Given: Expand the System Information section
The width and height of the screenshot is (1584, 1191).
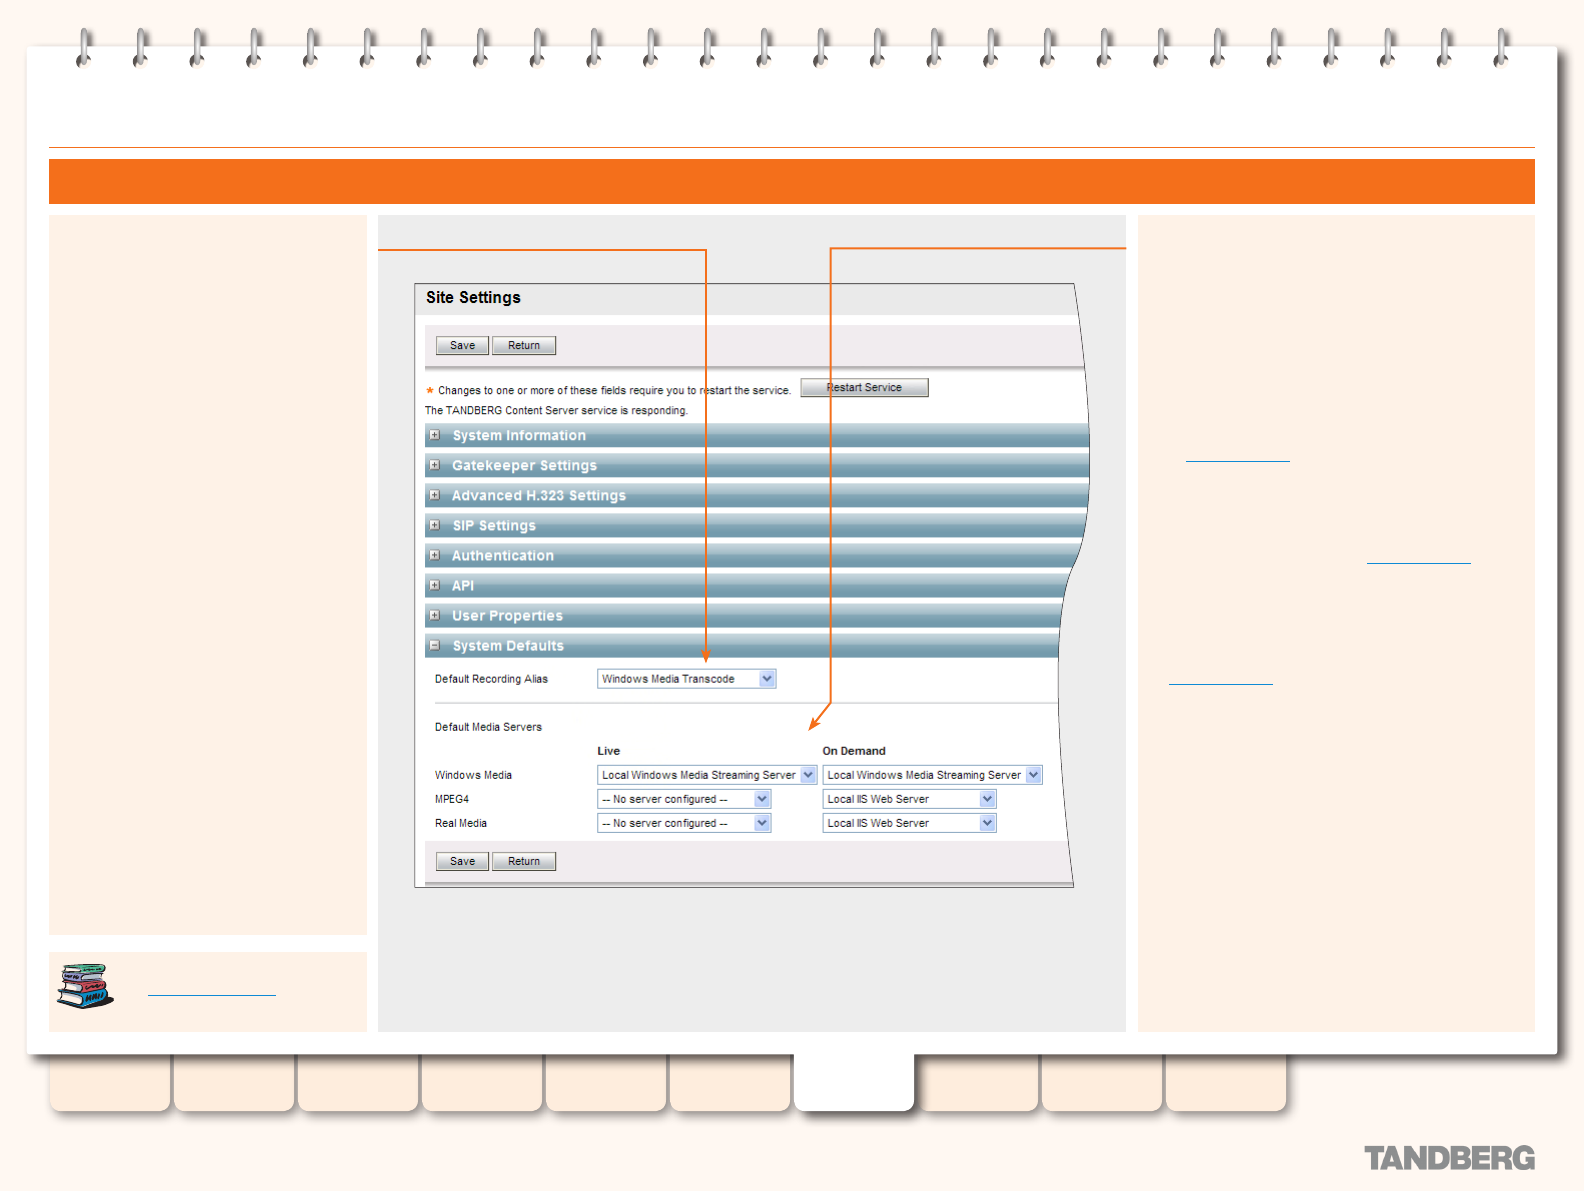Looking at the screenshot, I should [x=434, y=435].
